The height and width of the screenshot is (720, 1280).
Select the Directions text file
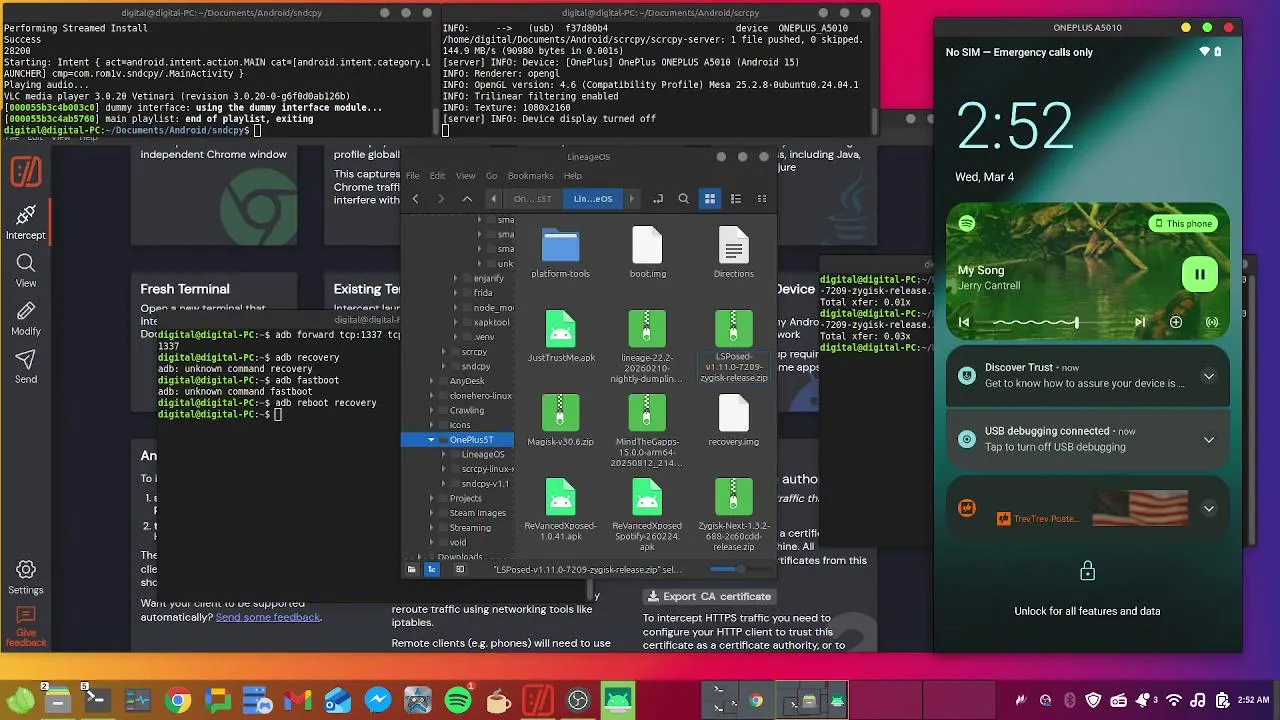click(x=733, y=253)
